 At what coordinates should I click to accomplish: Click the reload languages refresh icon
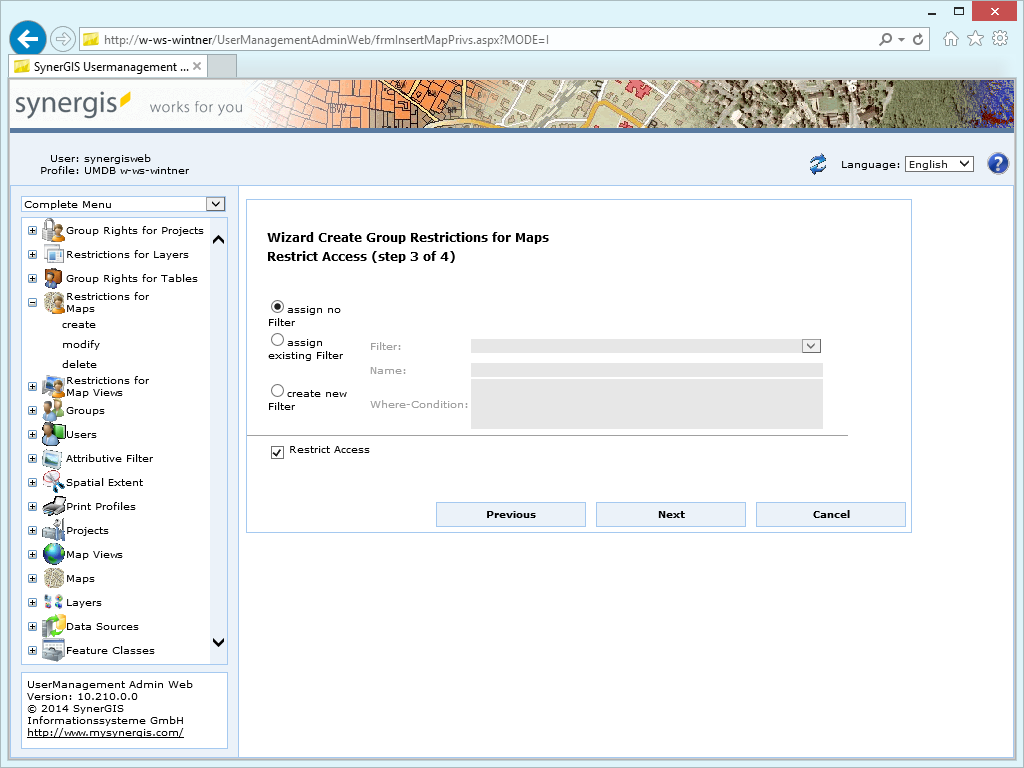(817, 163)
